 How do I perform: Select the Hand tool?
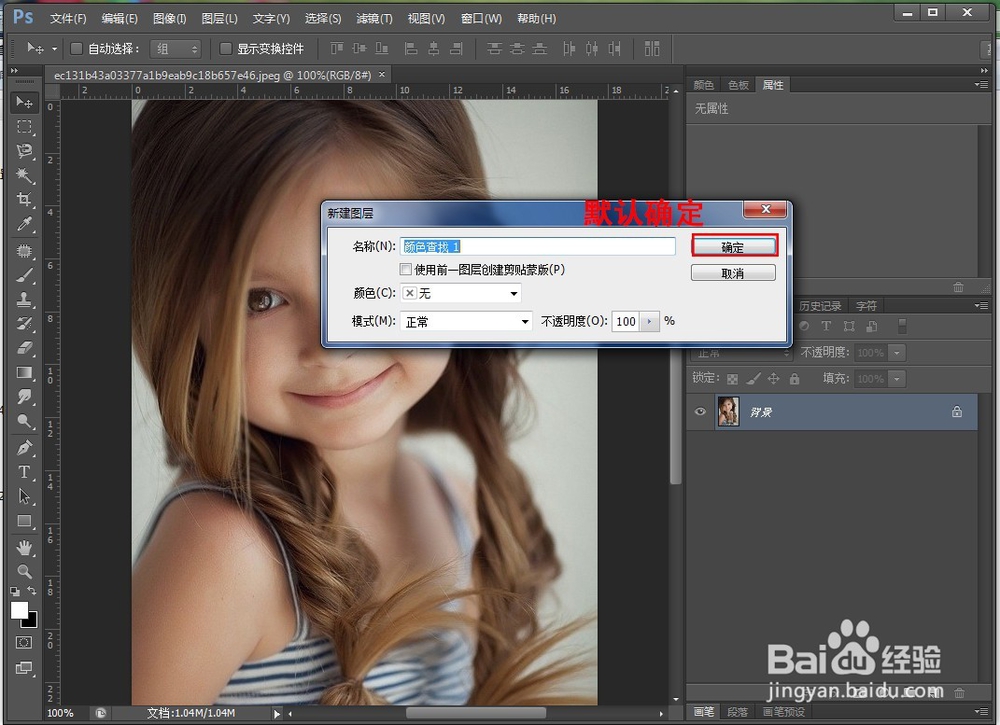click(24, 548)
